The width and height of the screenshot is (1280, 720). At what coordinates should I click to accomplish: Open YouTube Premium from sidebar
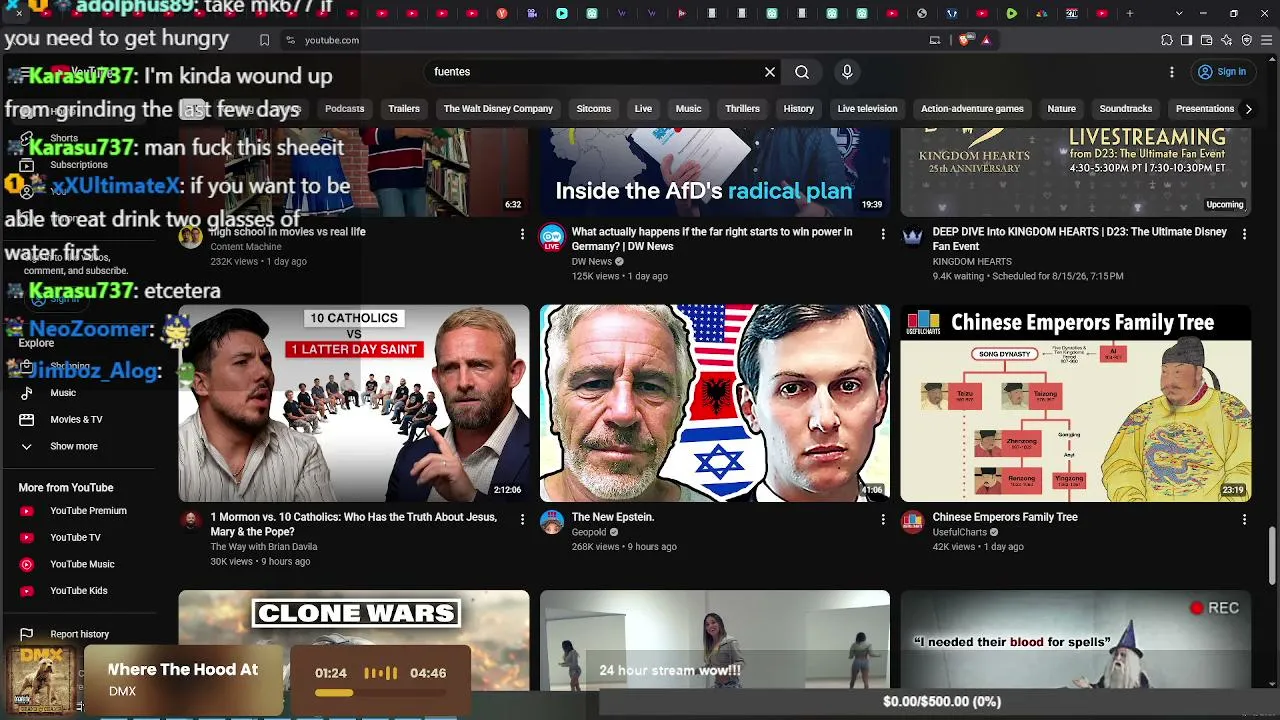coord(80,511)
